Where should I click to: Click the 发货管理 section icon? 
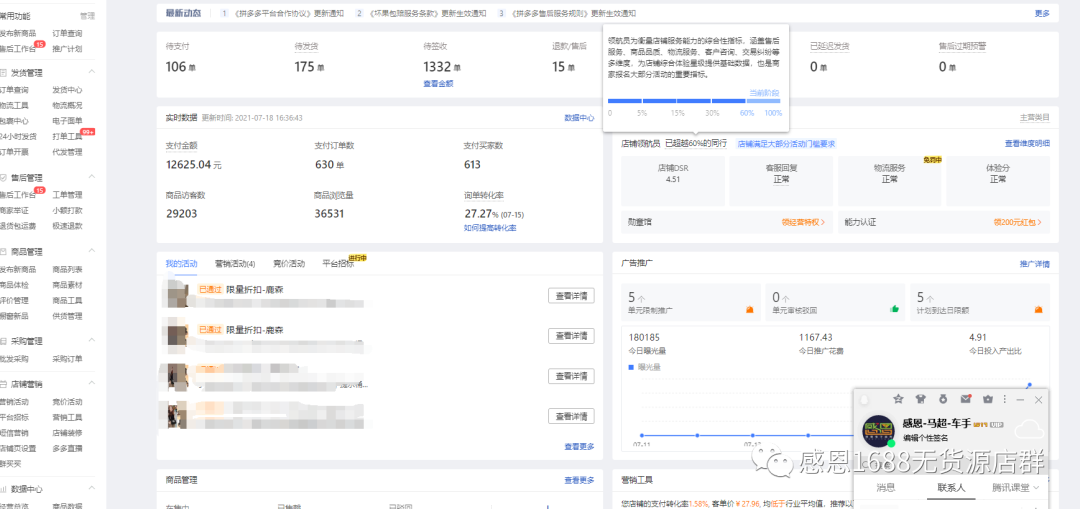pyautogui.click(x=3, y=72)
